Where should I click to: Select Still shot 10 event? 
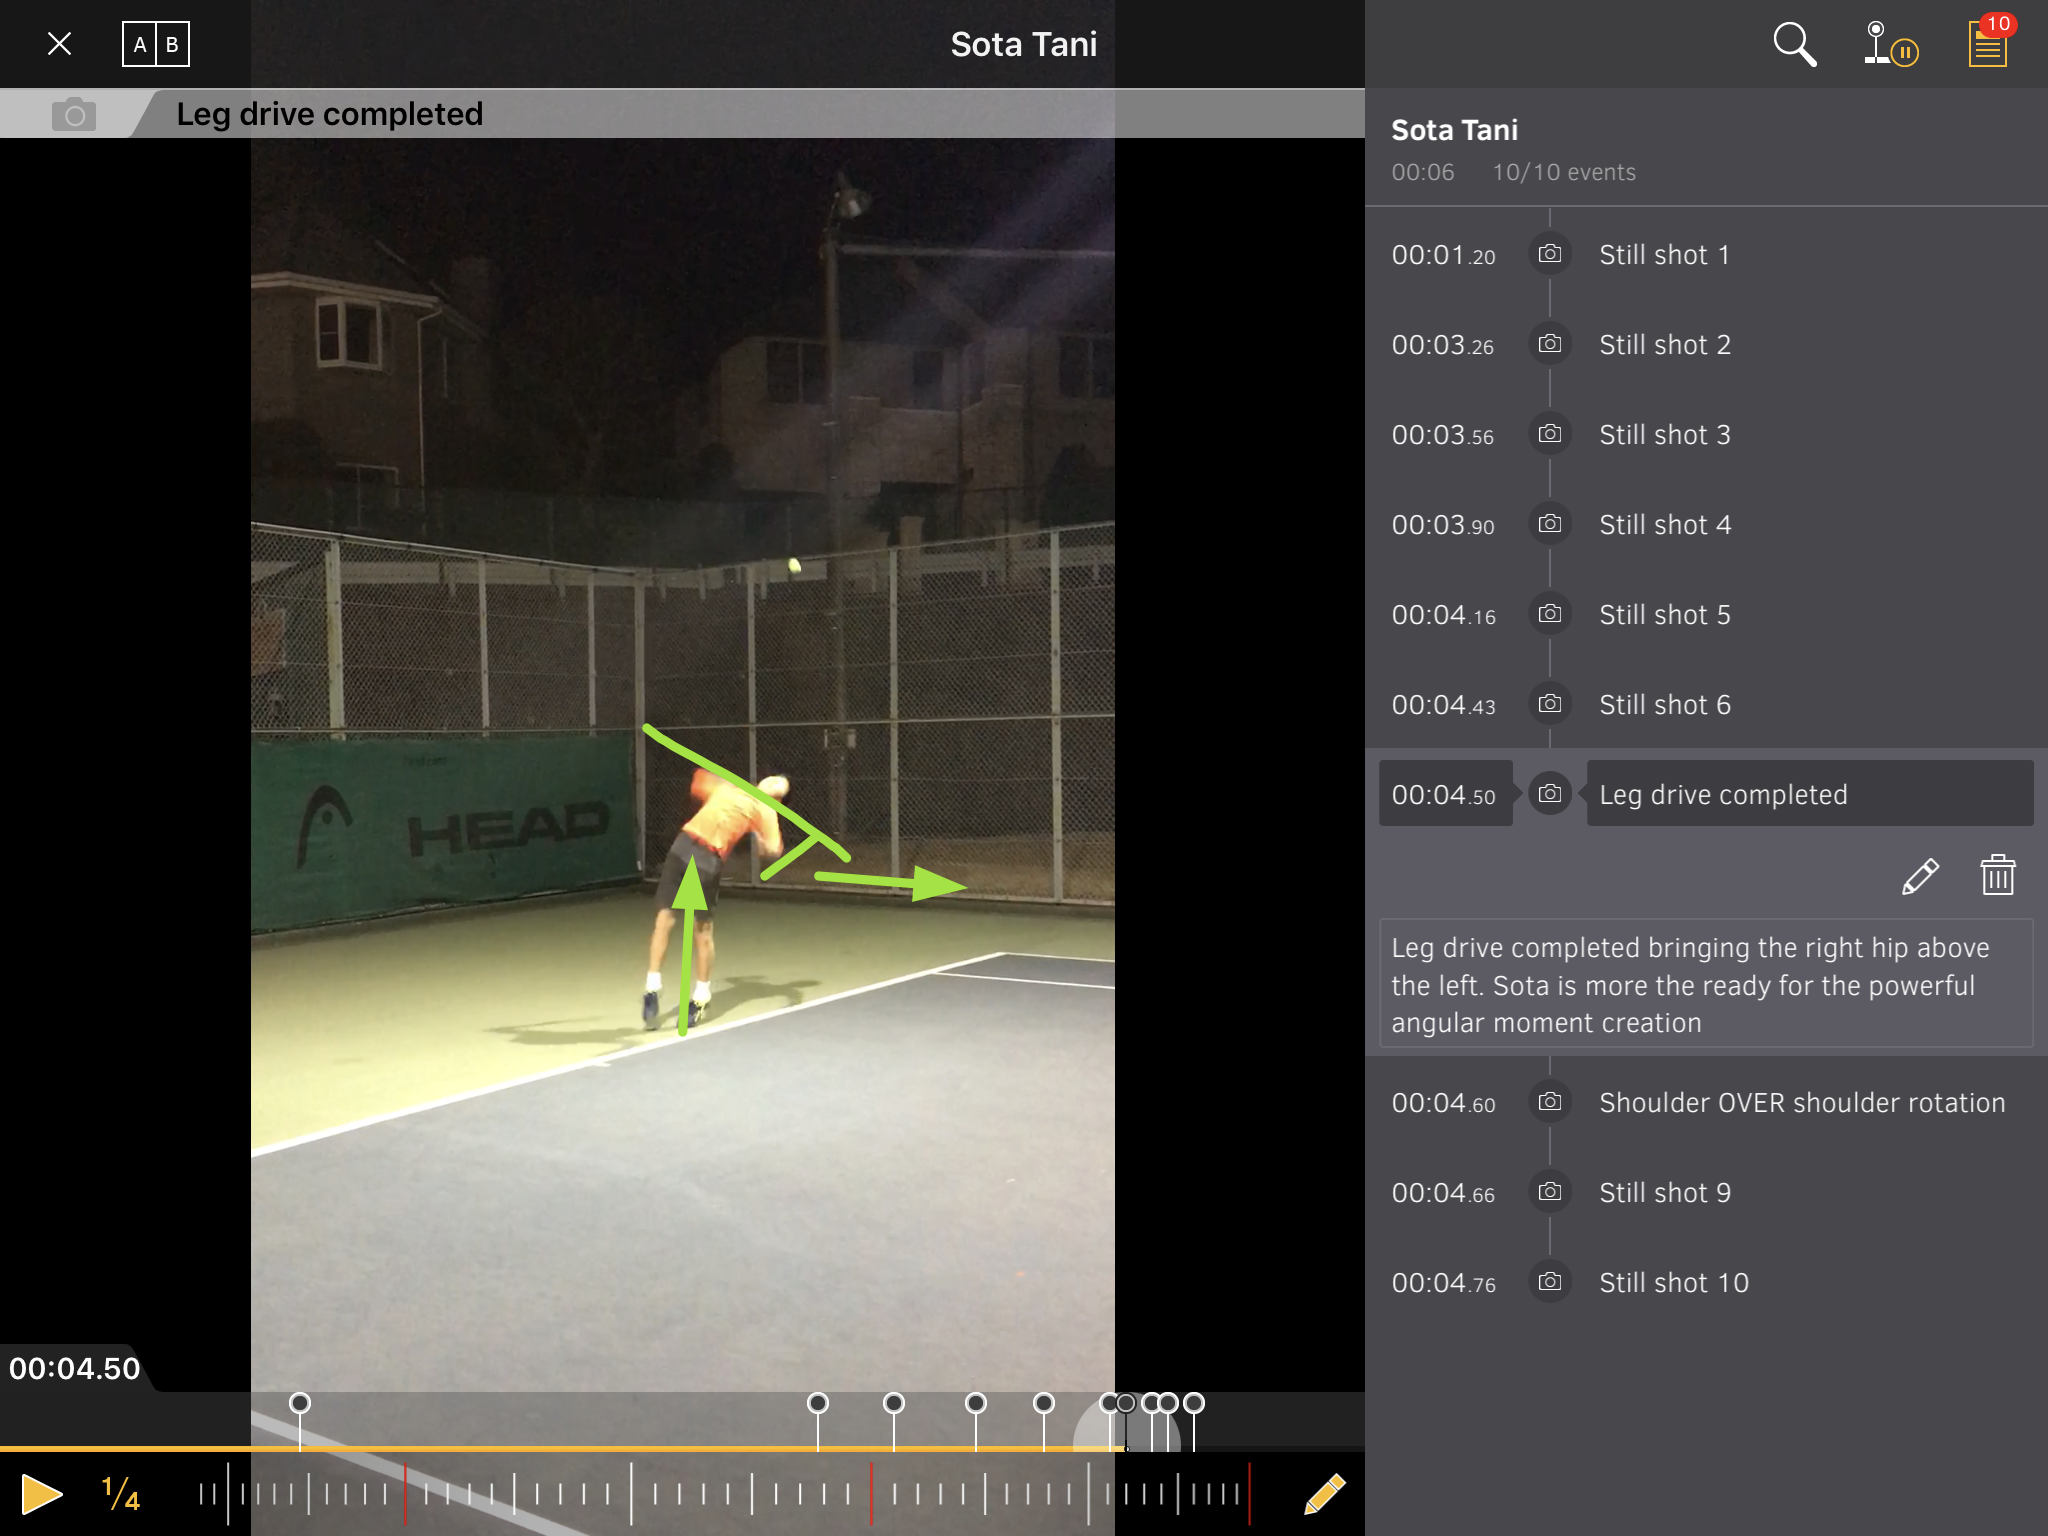click(x=1673, y=1283)
